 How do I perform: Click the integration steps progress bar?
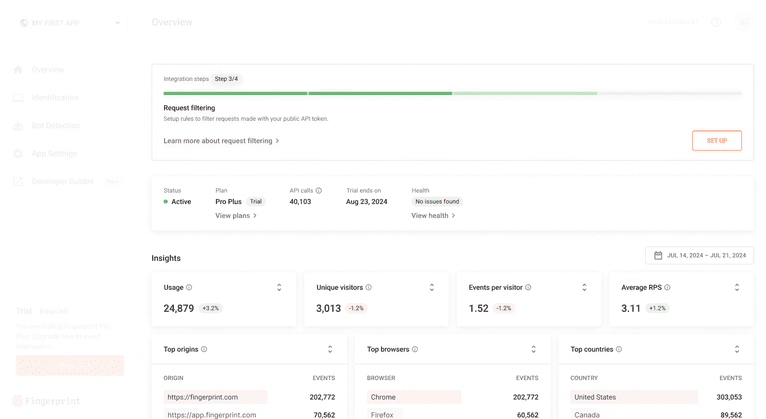452,93
